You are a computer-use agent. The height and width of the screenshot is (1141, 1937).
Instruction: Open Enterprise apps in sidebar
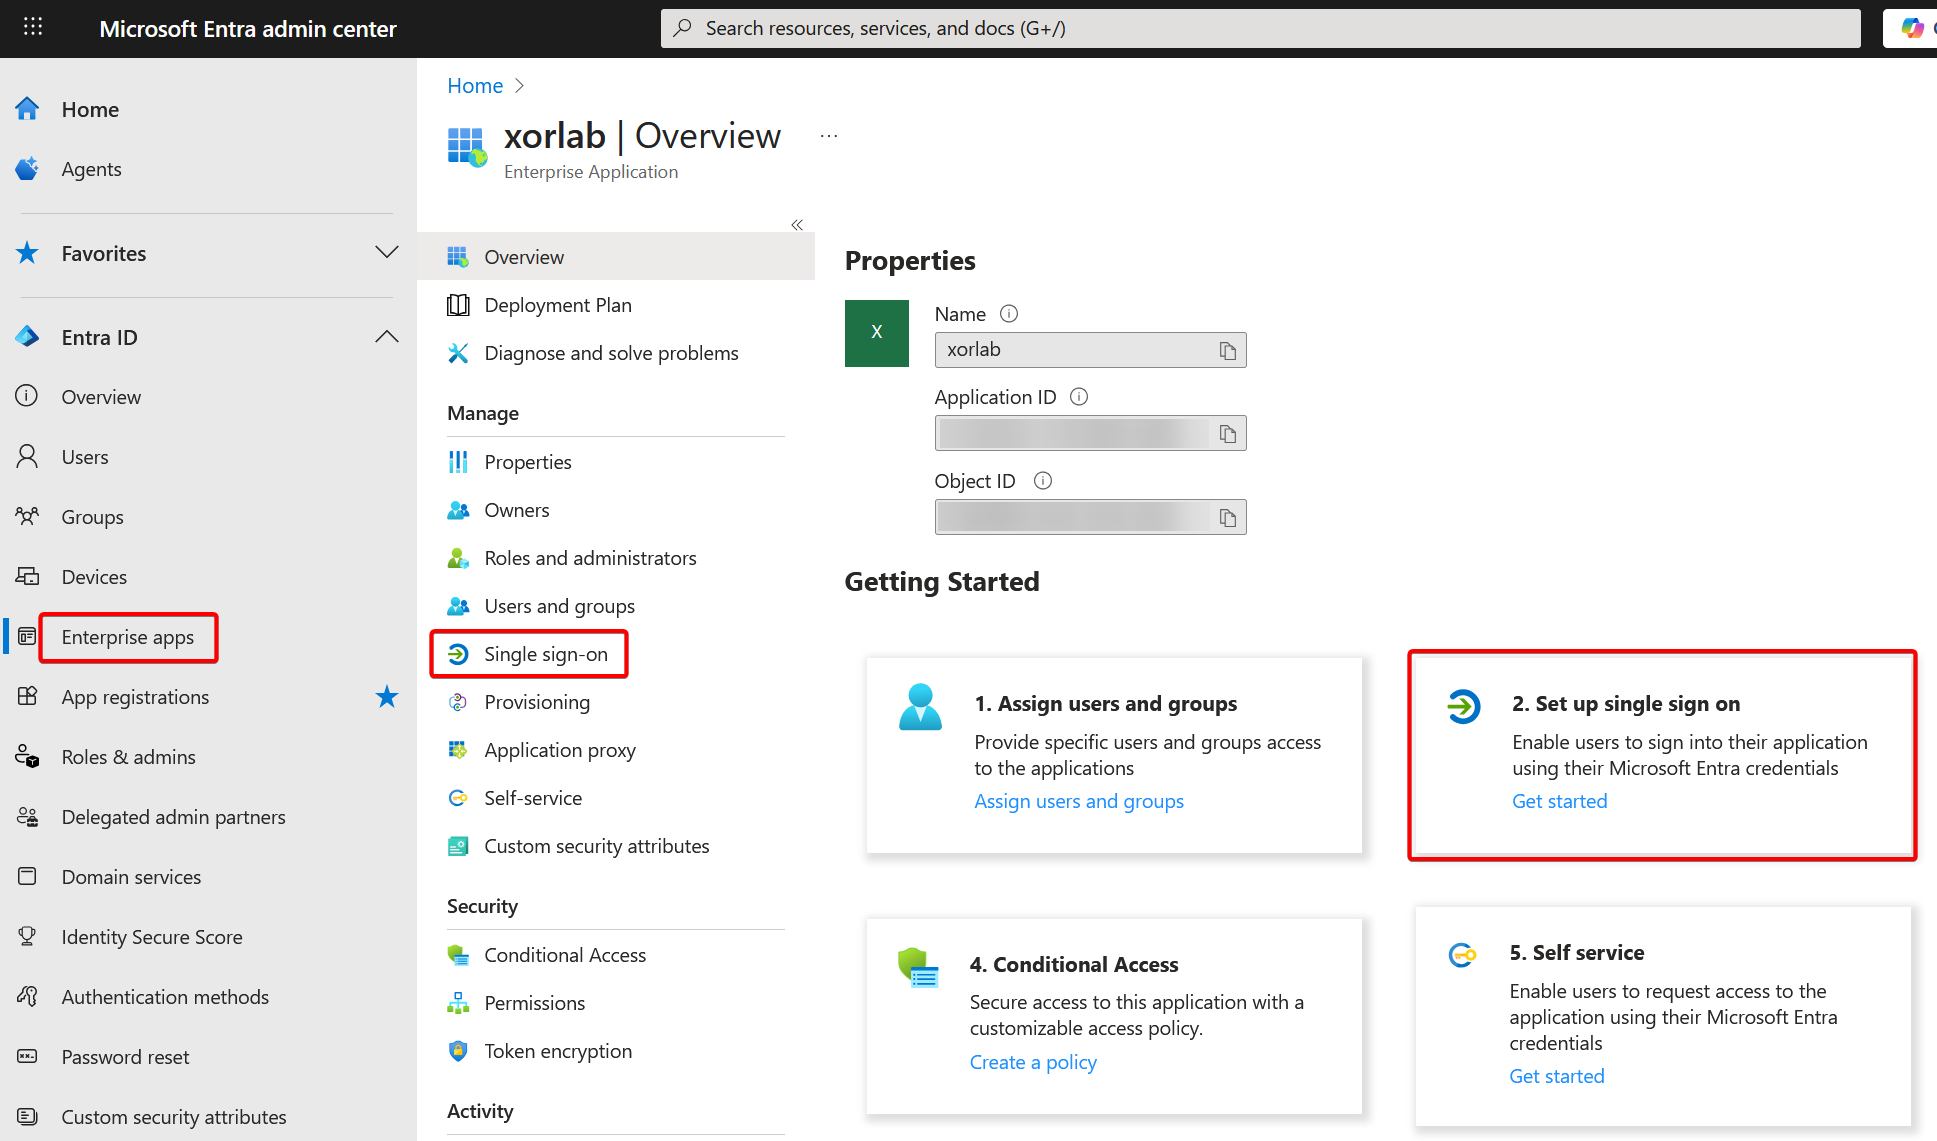pos(128,637)
